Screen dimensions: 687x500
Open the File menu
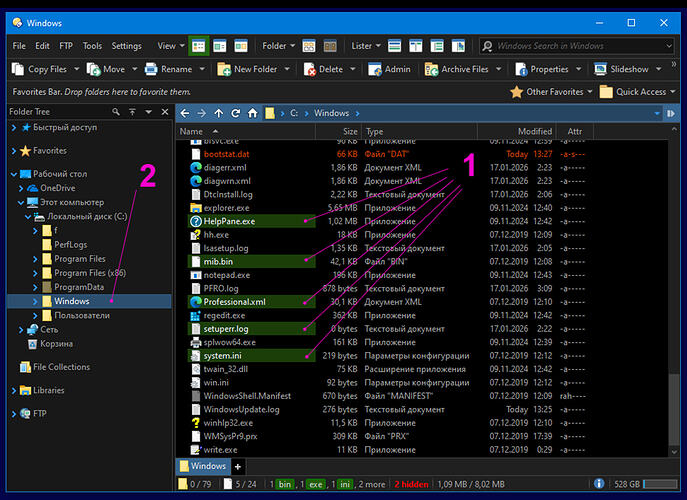click(x=19, y=46)
